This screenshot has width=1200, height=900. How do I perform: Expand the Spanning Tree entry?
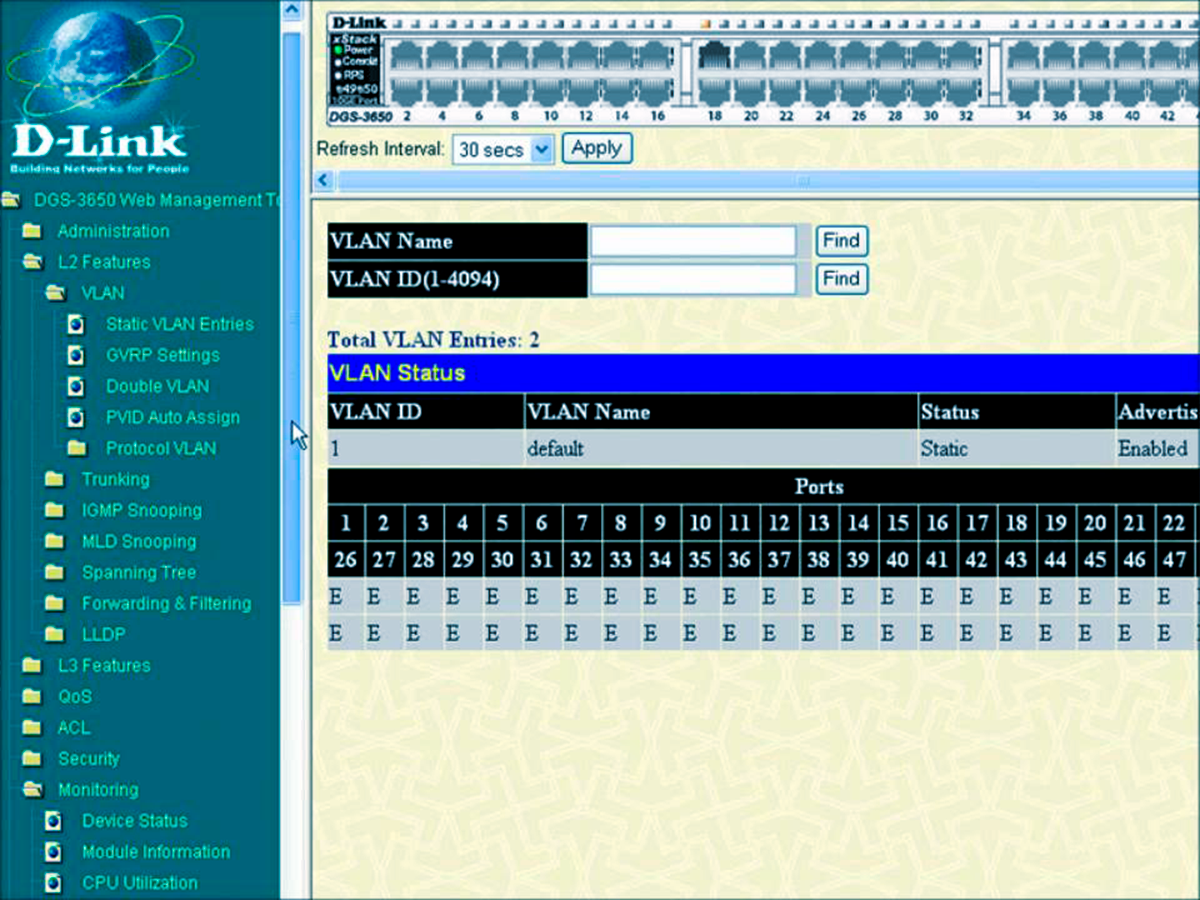click(139, 572)
